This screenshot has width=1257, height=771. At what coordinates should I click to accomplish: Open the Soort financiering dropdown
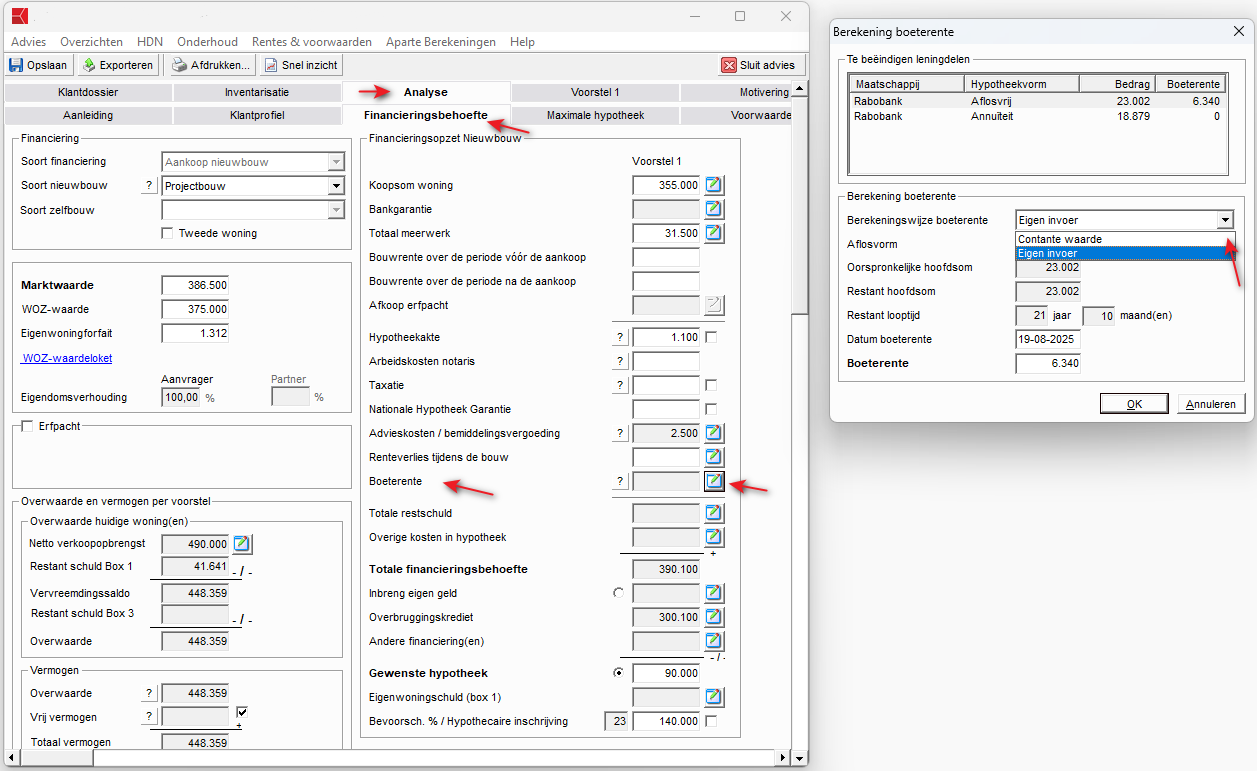point(336,162)
